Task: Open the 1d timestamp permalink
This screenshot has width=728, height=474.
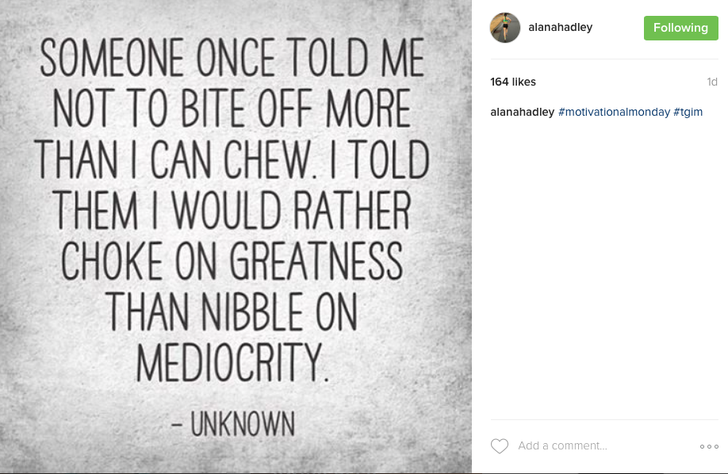Action: click(712, 82)
